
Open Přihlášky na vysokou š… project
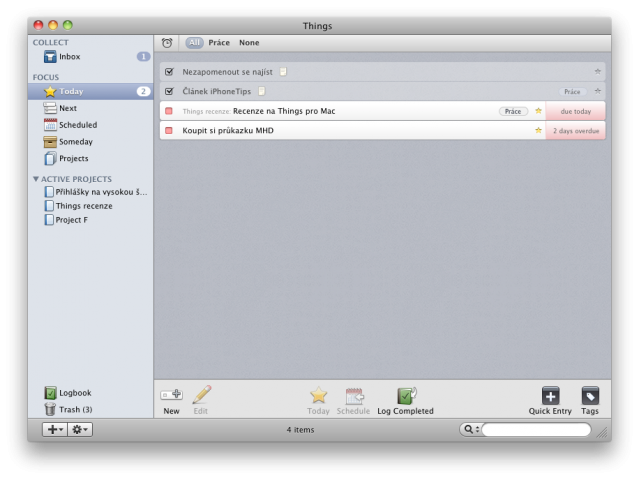click(96, 192)
